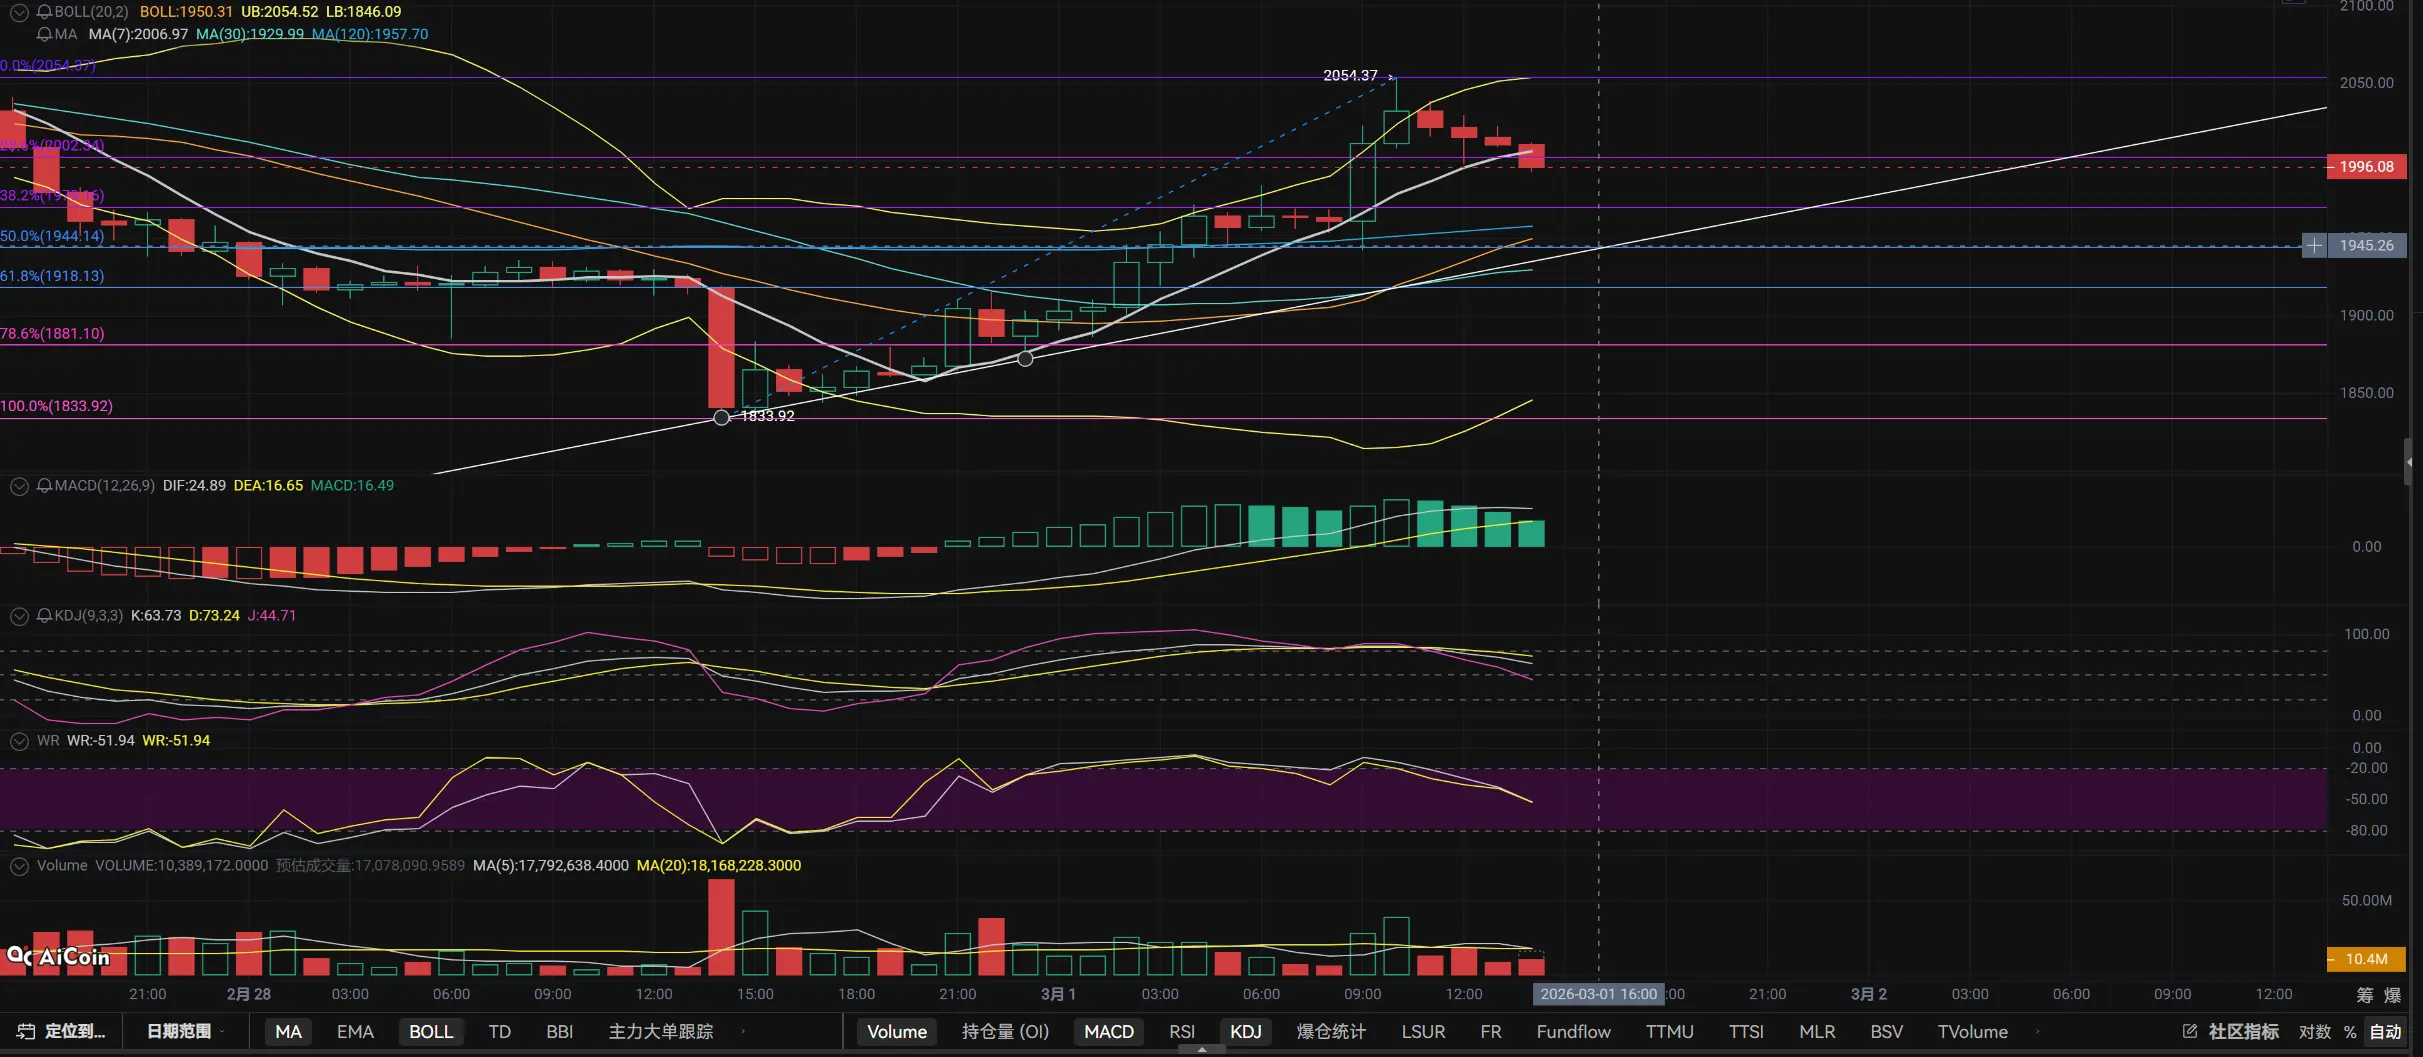
Task: Expand more main indicators arrow after 主力大单跟踪
Action: click(743, 1032)
